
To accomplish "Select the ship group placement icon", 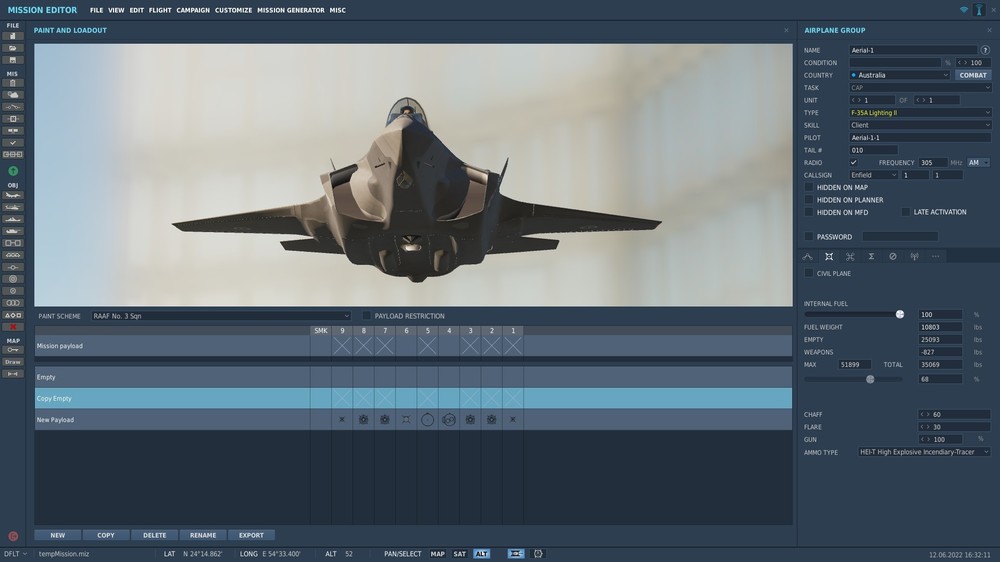I will [13, 219].
